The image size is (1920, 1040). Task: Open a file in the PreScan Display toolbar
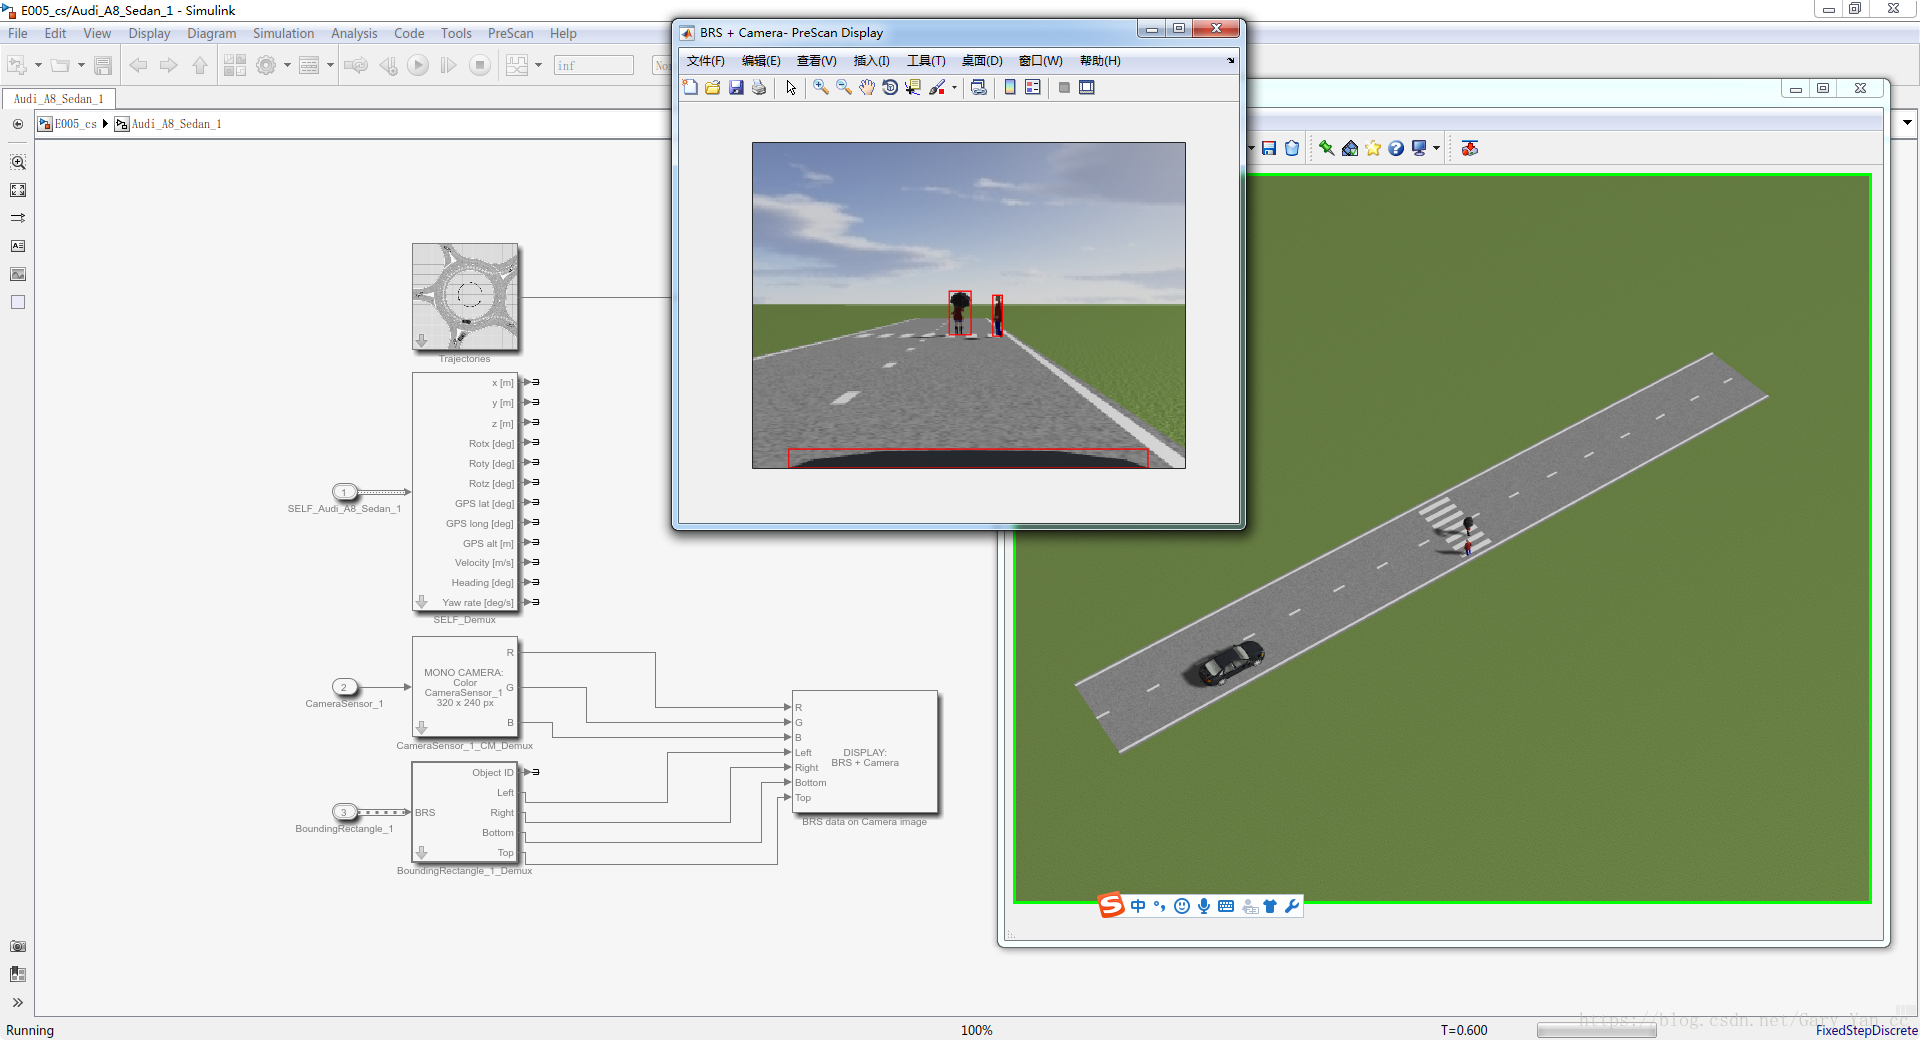tap(713, 88)
